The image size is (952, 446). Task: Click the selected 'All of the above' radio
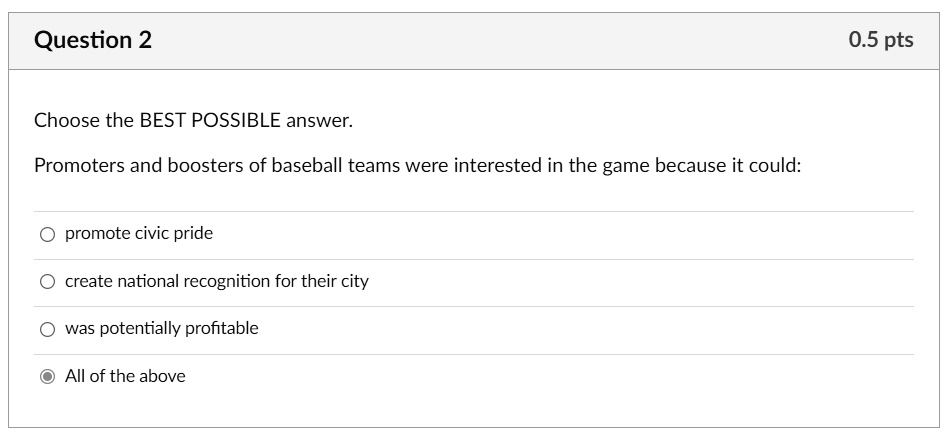[47, 377]
